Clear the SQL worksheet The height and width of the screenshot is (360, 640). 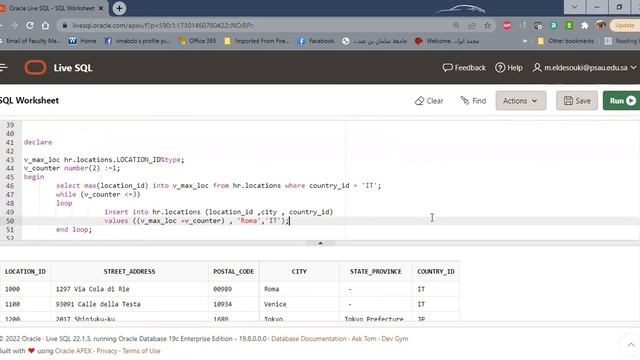(x=429, y=100)
